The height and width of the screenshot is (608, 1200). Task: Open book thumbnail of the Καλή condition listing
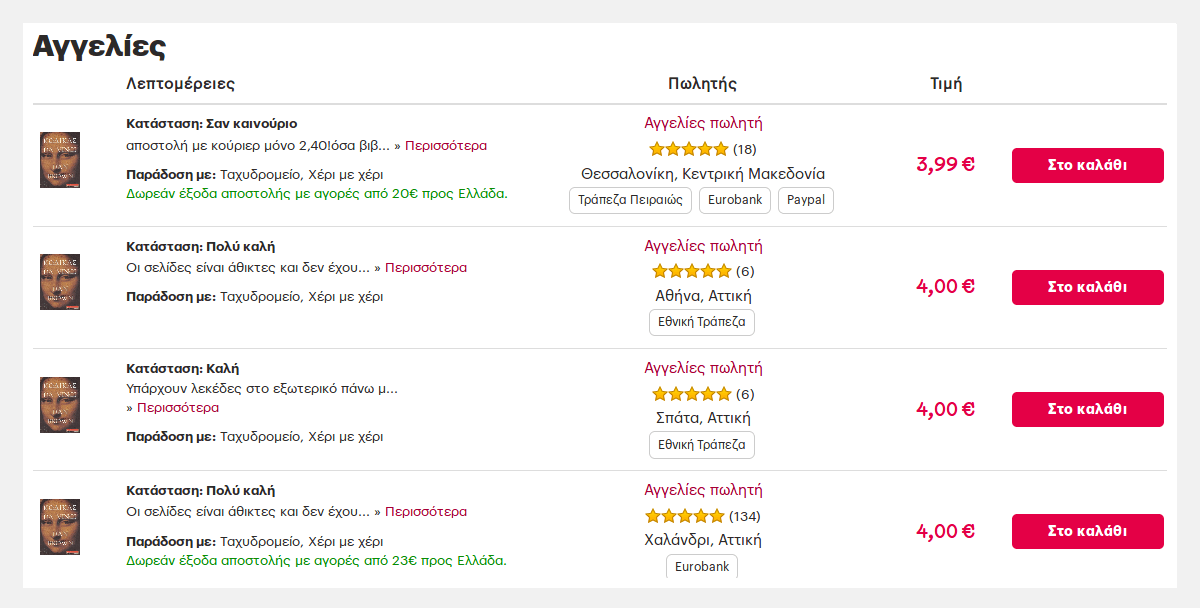[60, 404]
